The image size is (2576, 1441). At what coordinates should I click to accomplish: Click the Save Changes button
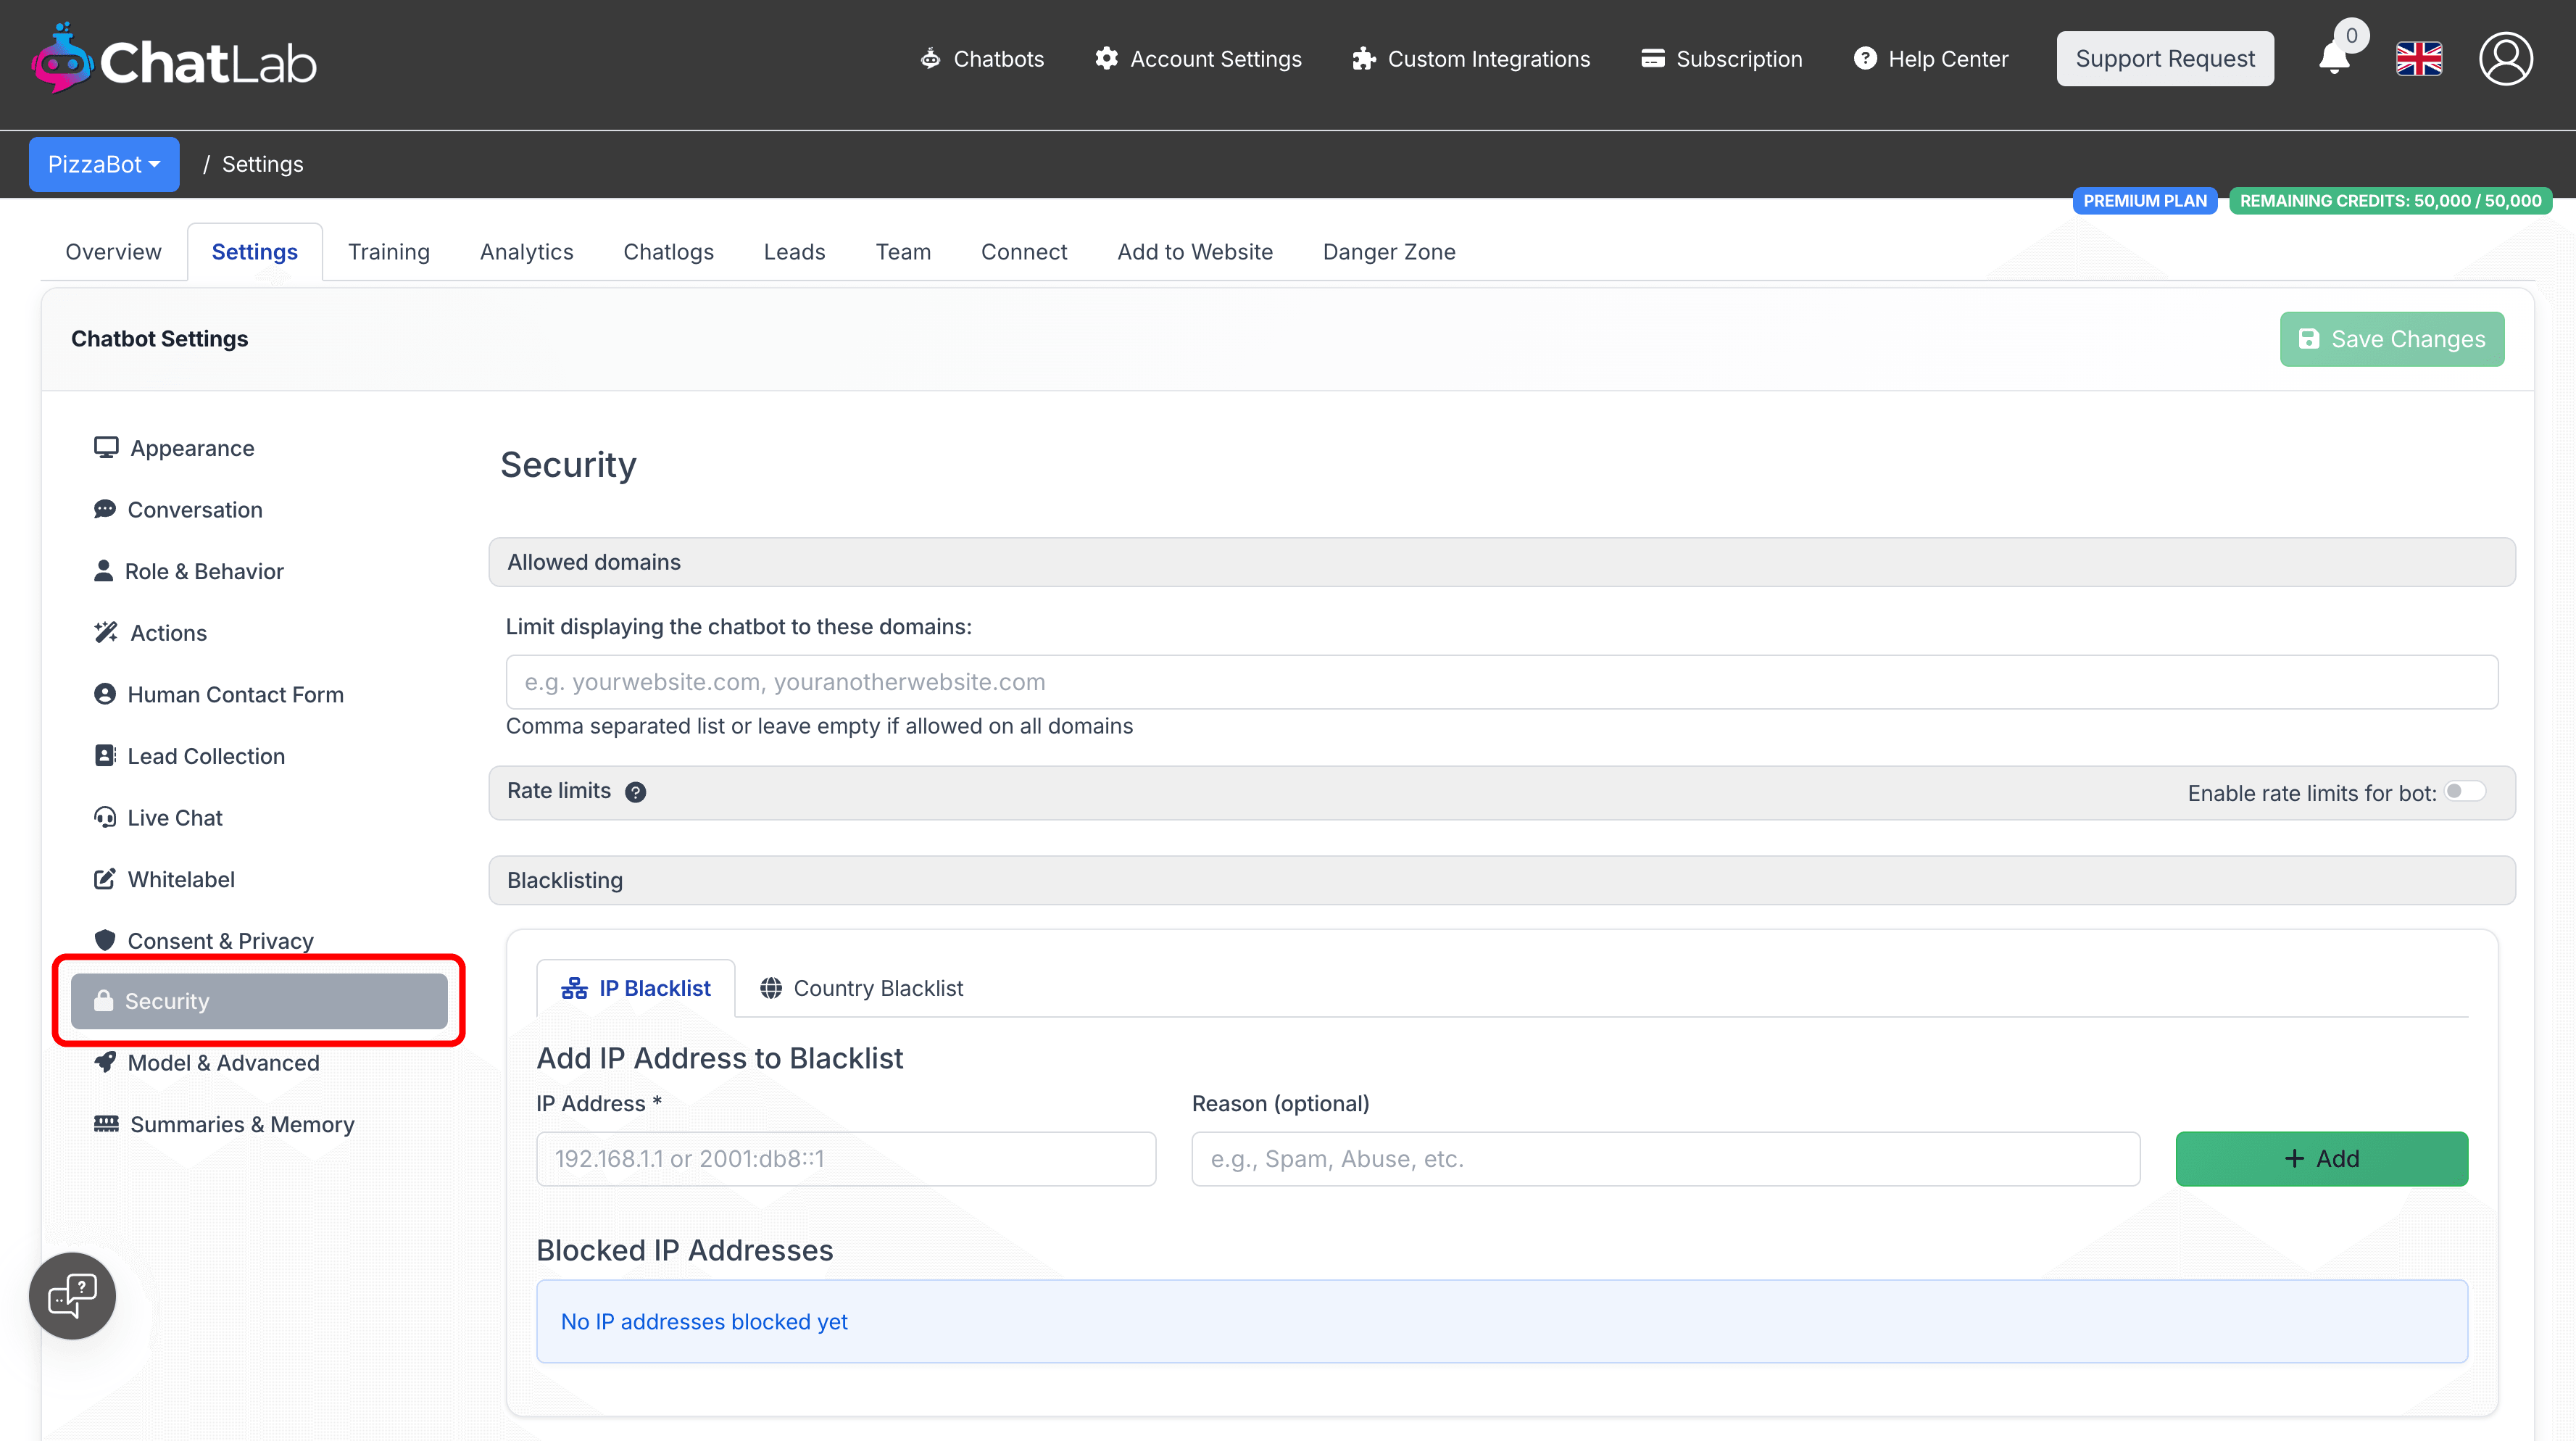2391,339
